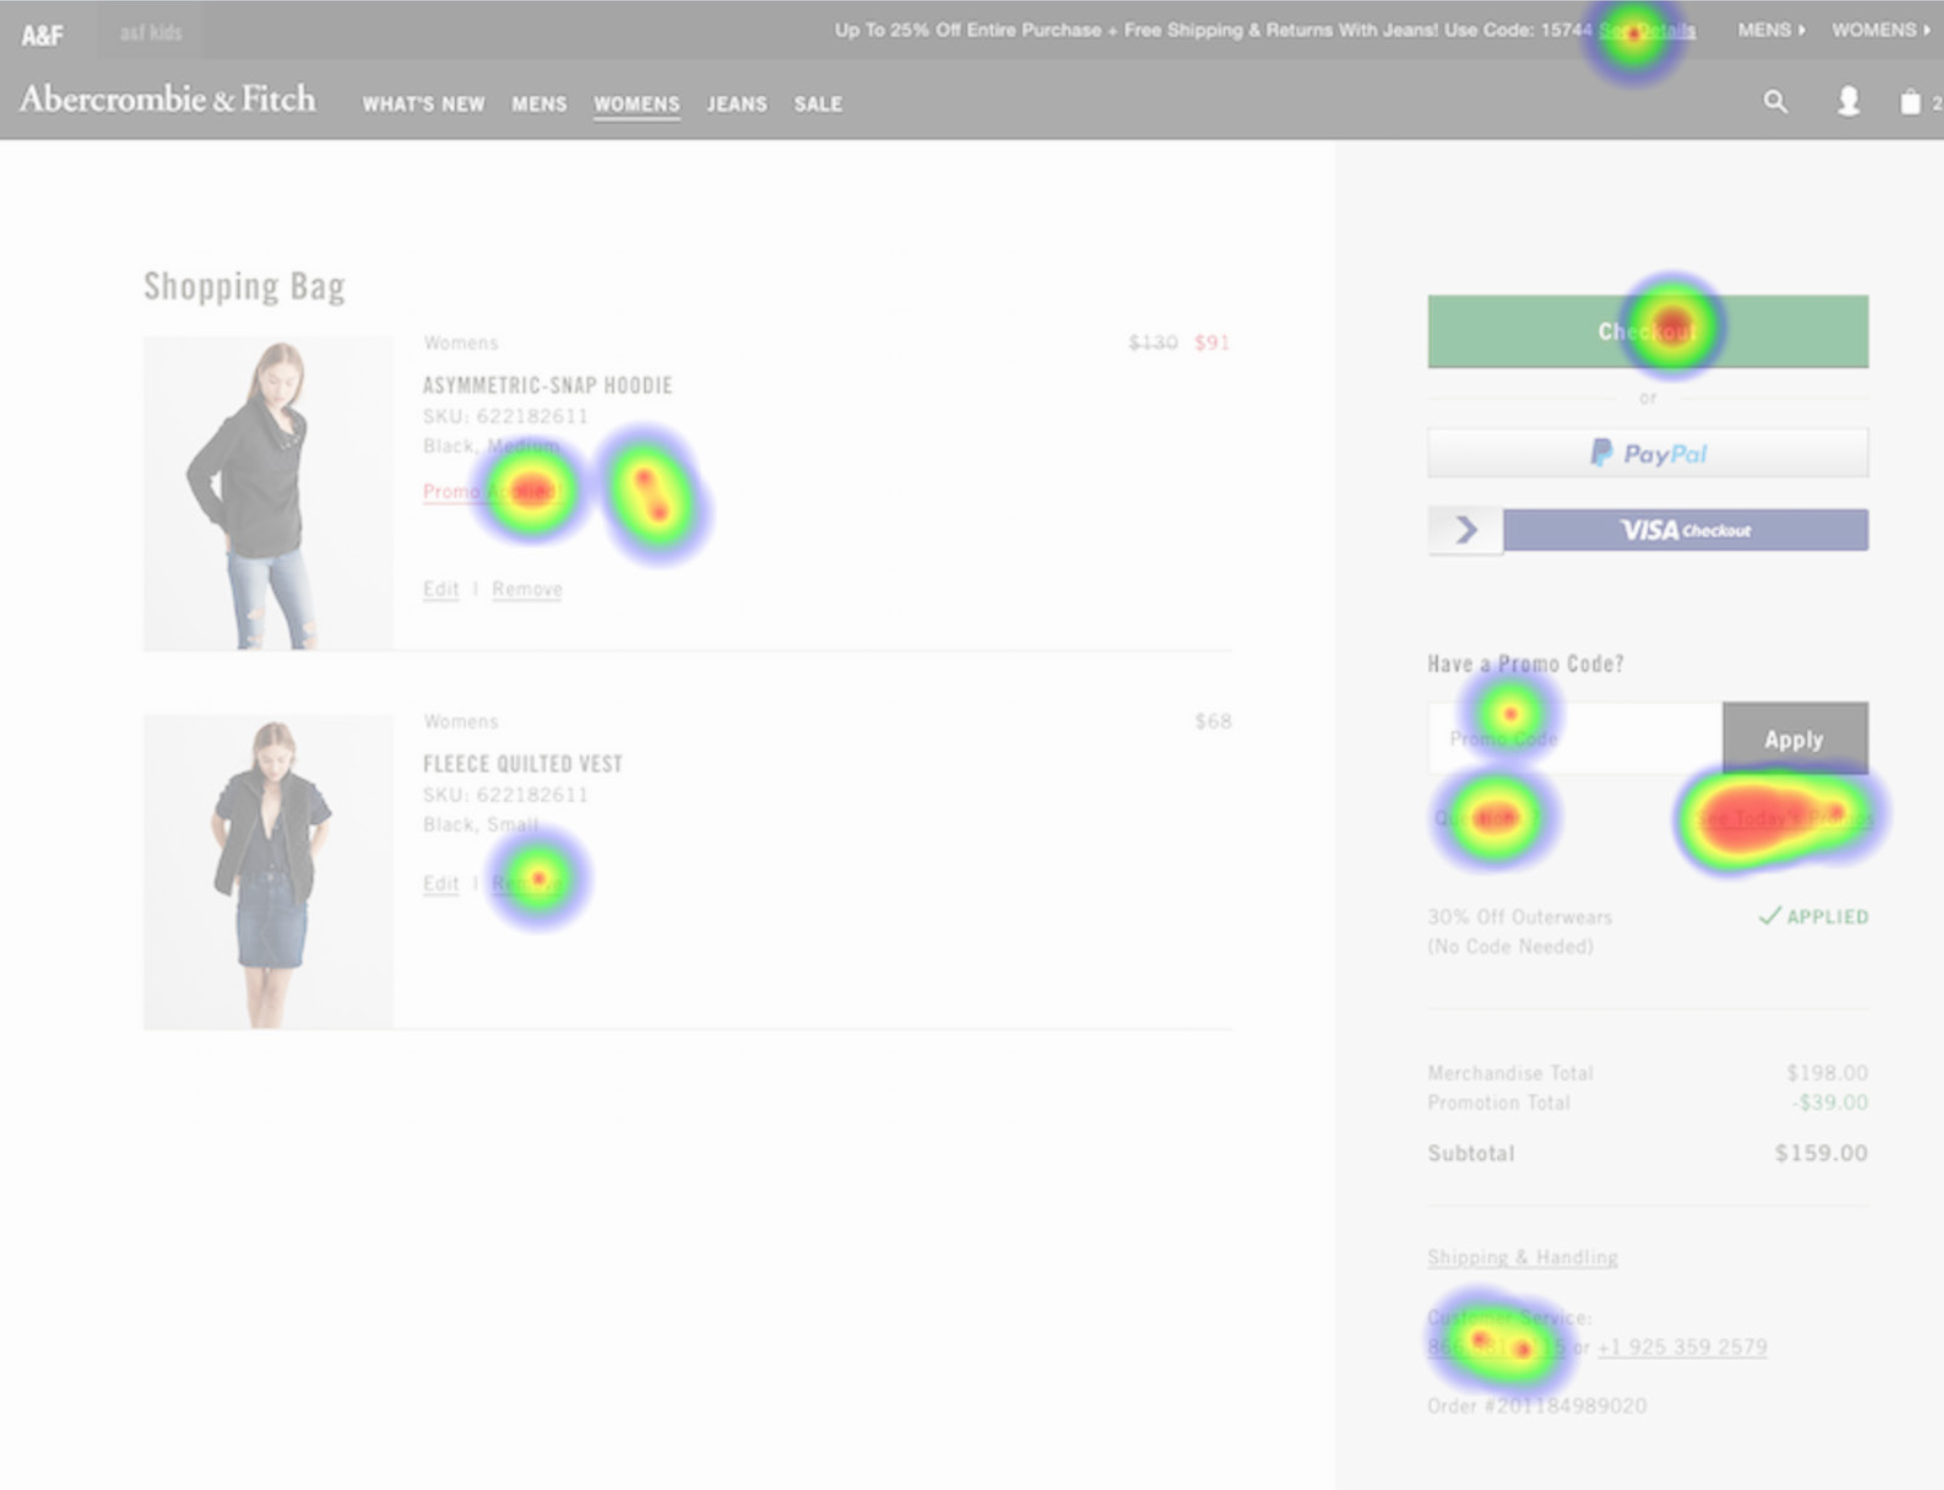Image resolution: width=1944 pixels, height=1490 pixels.
Task: Edit the Fleece Quilted Vest item
Action: [441, 883]
